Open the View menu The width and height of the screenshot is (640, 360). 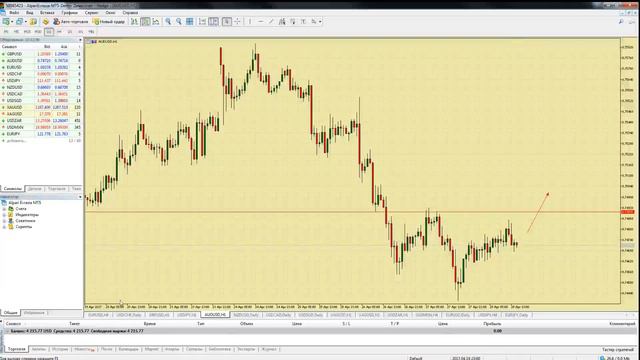click(x=30, y=13)
